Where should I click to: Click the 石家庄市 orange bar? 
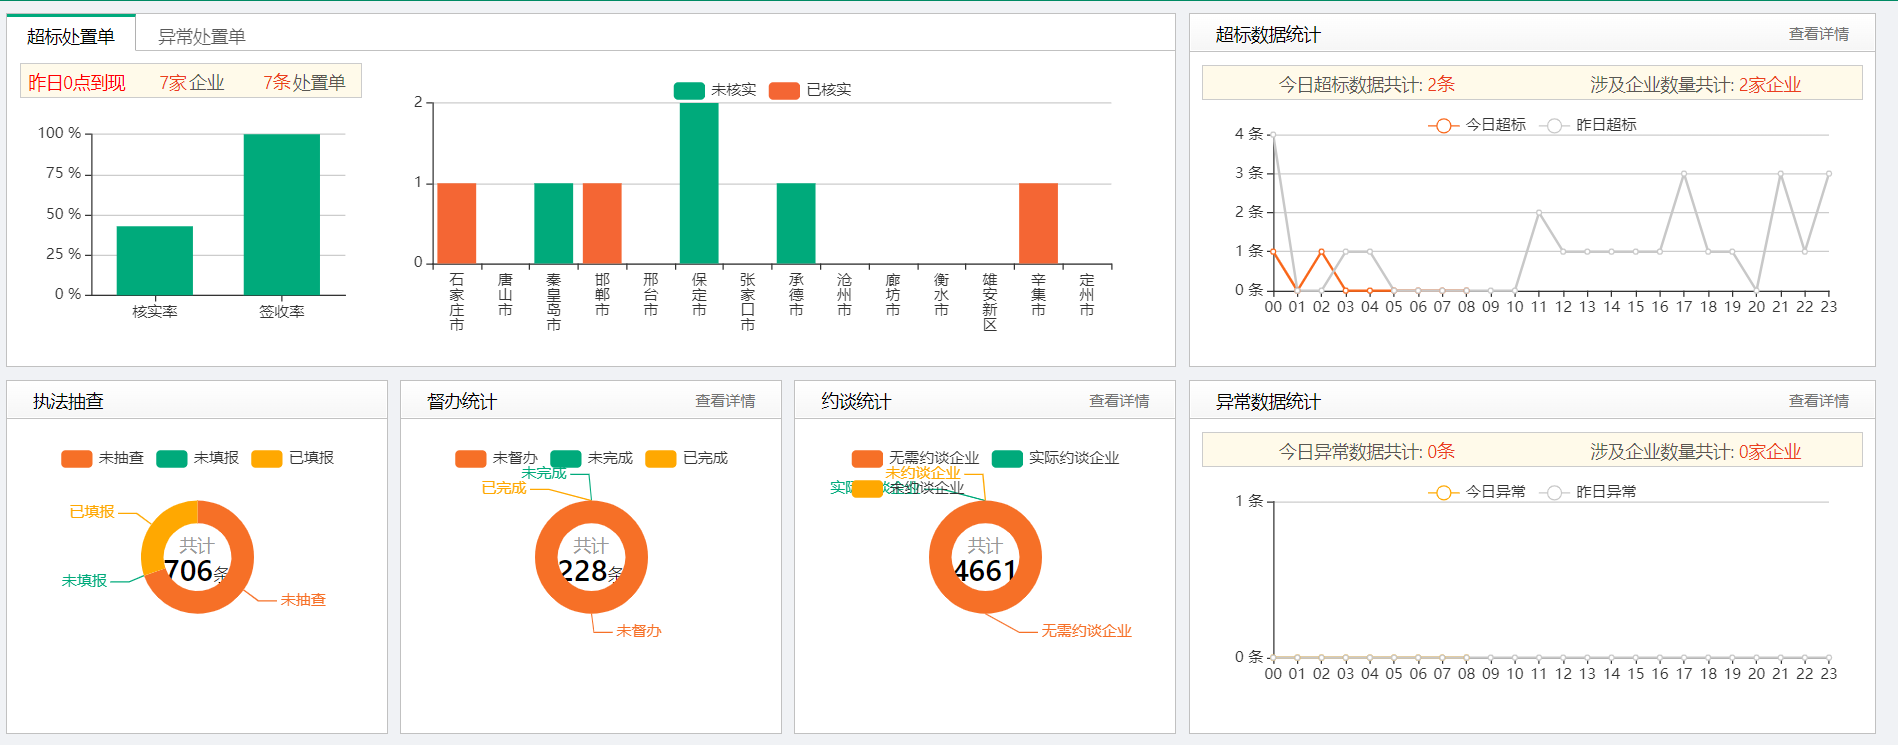coord(457,223)
